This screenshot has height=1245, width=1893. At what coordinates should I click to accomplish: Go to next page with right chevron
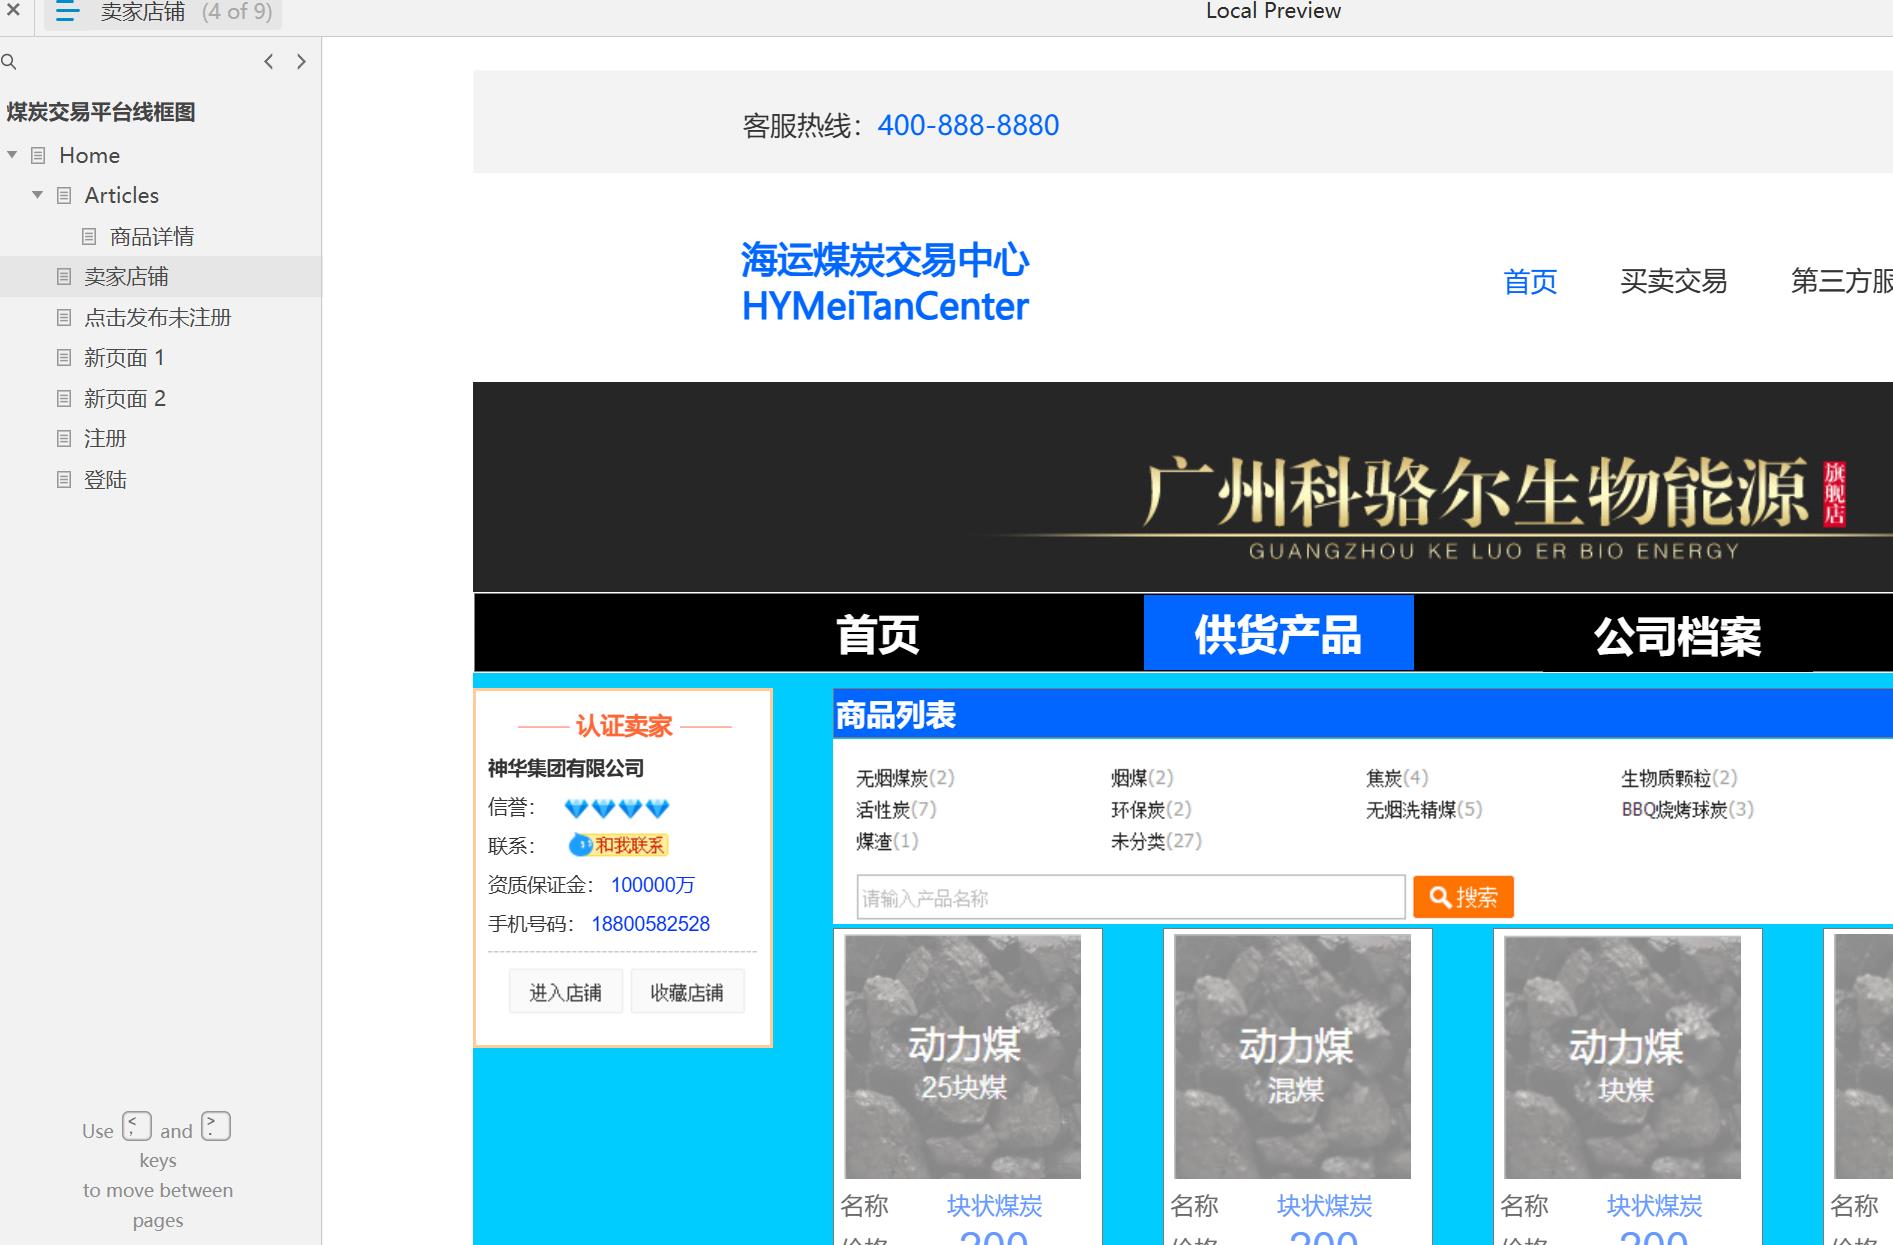click(301, 62)
